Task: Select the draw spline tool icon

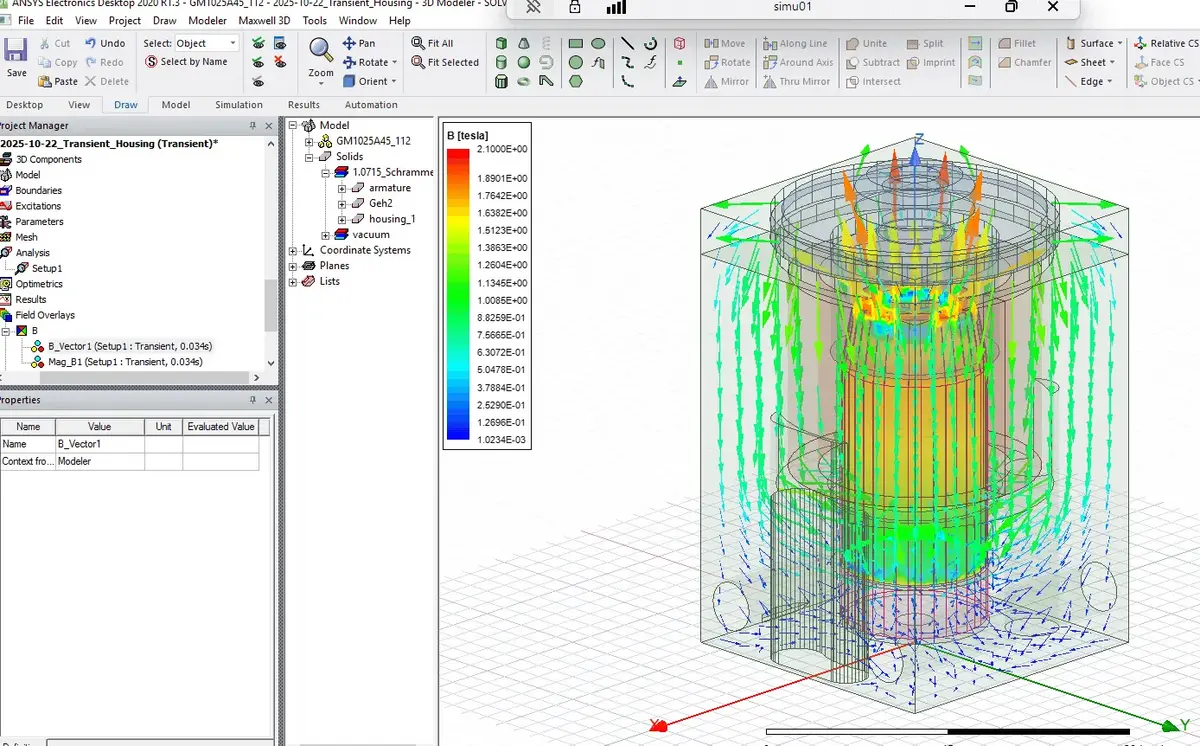Action: point(627,62)
